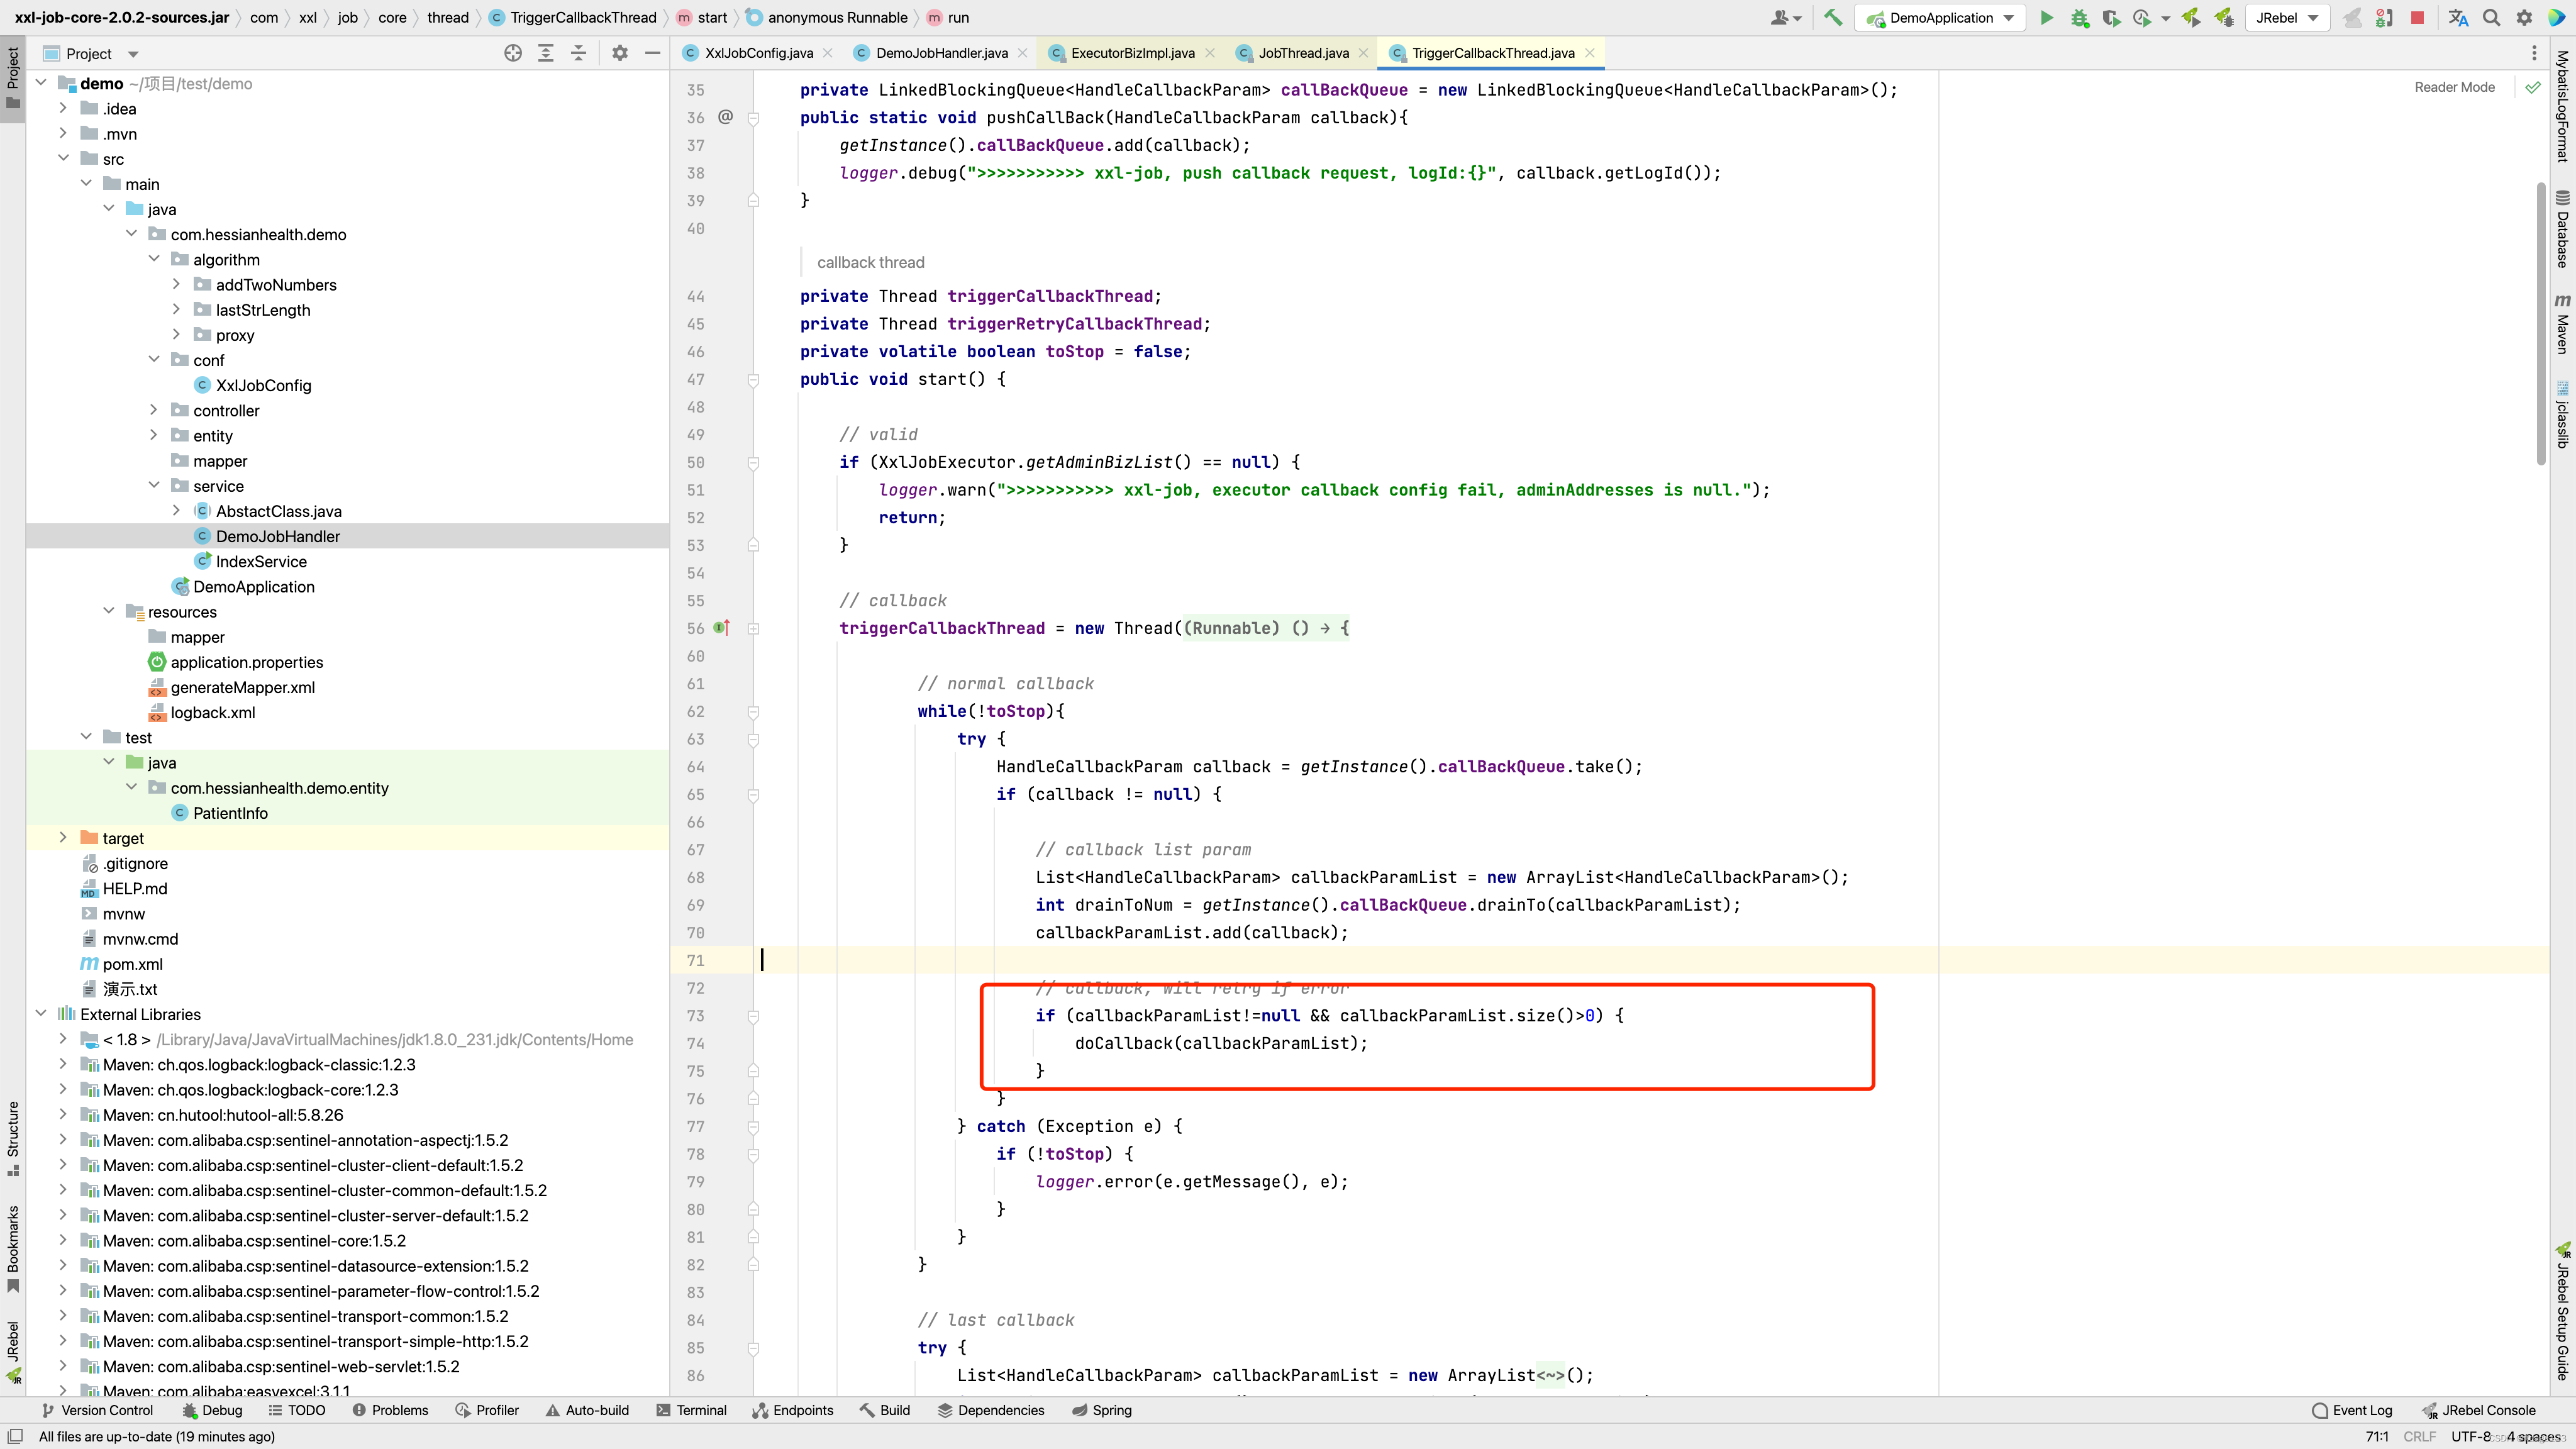Click the colorful plugin icon at top right
The image size is (2576, 1449).
pos(2557,17)
